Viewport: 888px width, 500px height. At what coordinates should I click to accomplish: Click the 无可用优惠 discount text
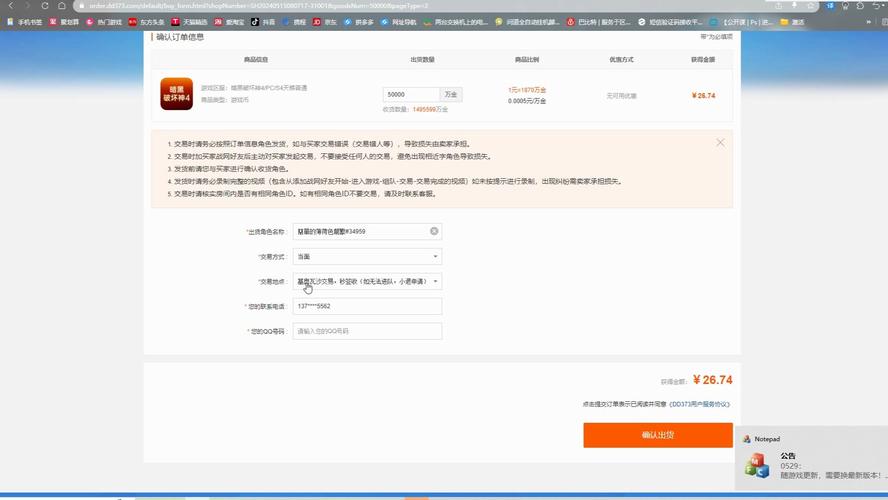tap(621, 96)
